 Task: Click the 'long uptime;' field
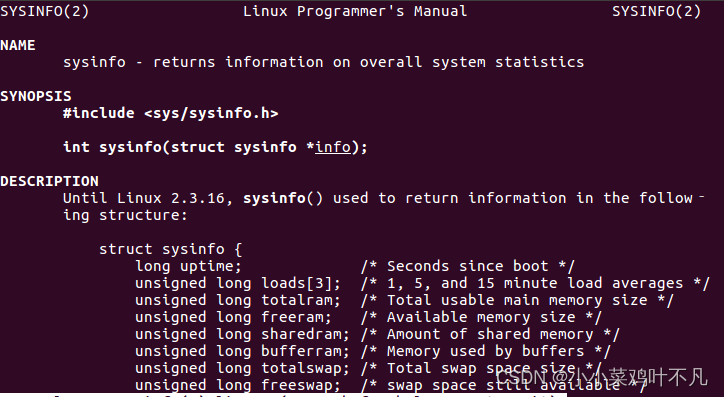click(x=188, y=266)
